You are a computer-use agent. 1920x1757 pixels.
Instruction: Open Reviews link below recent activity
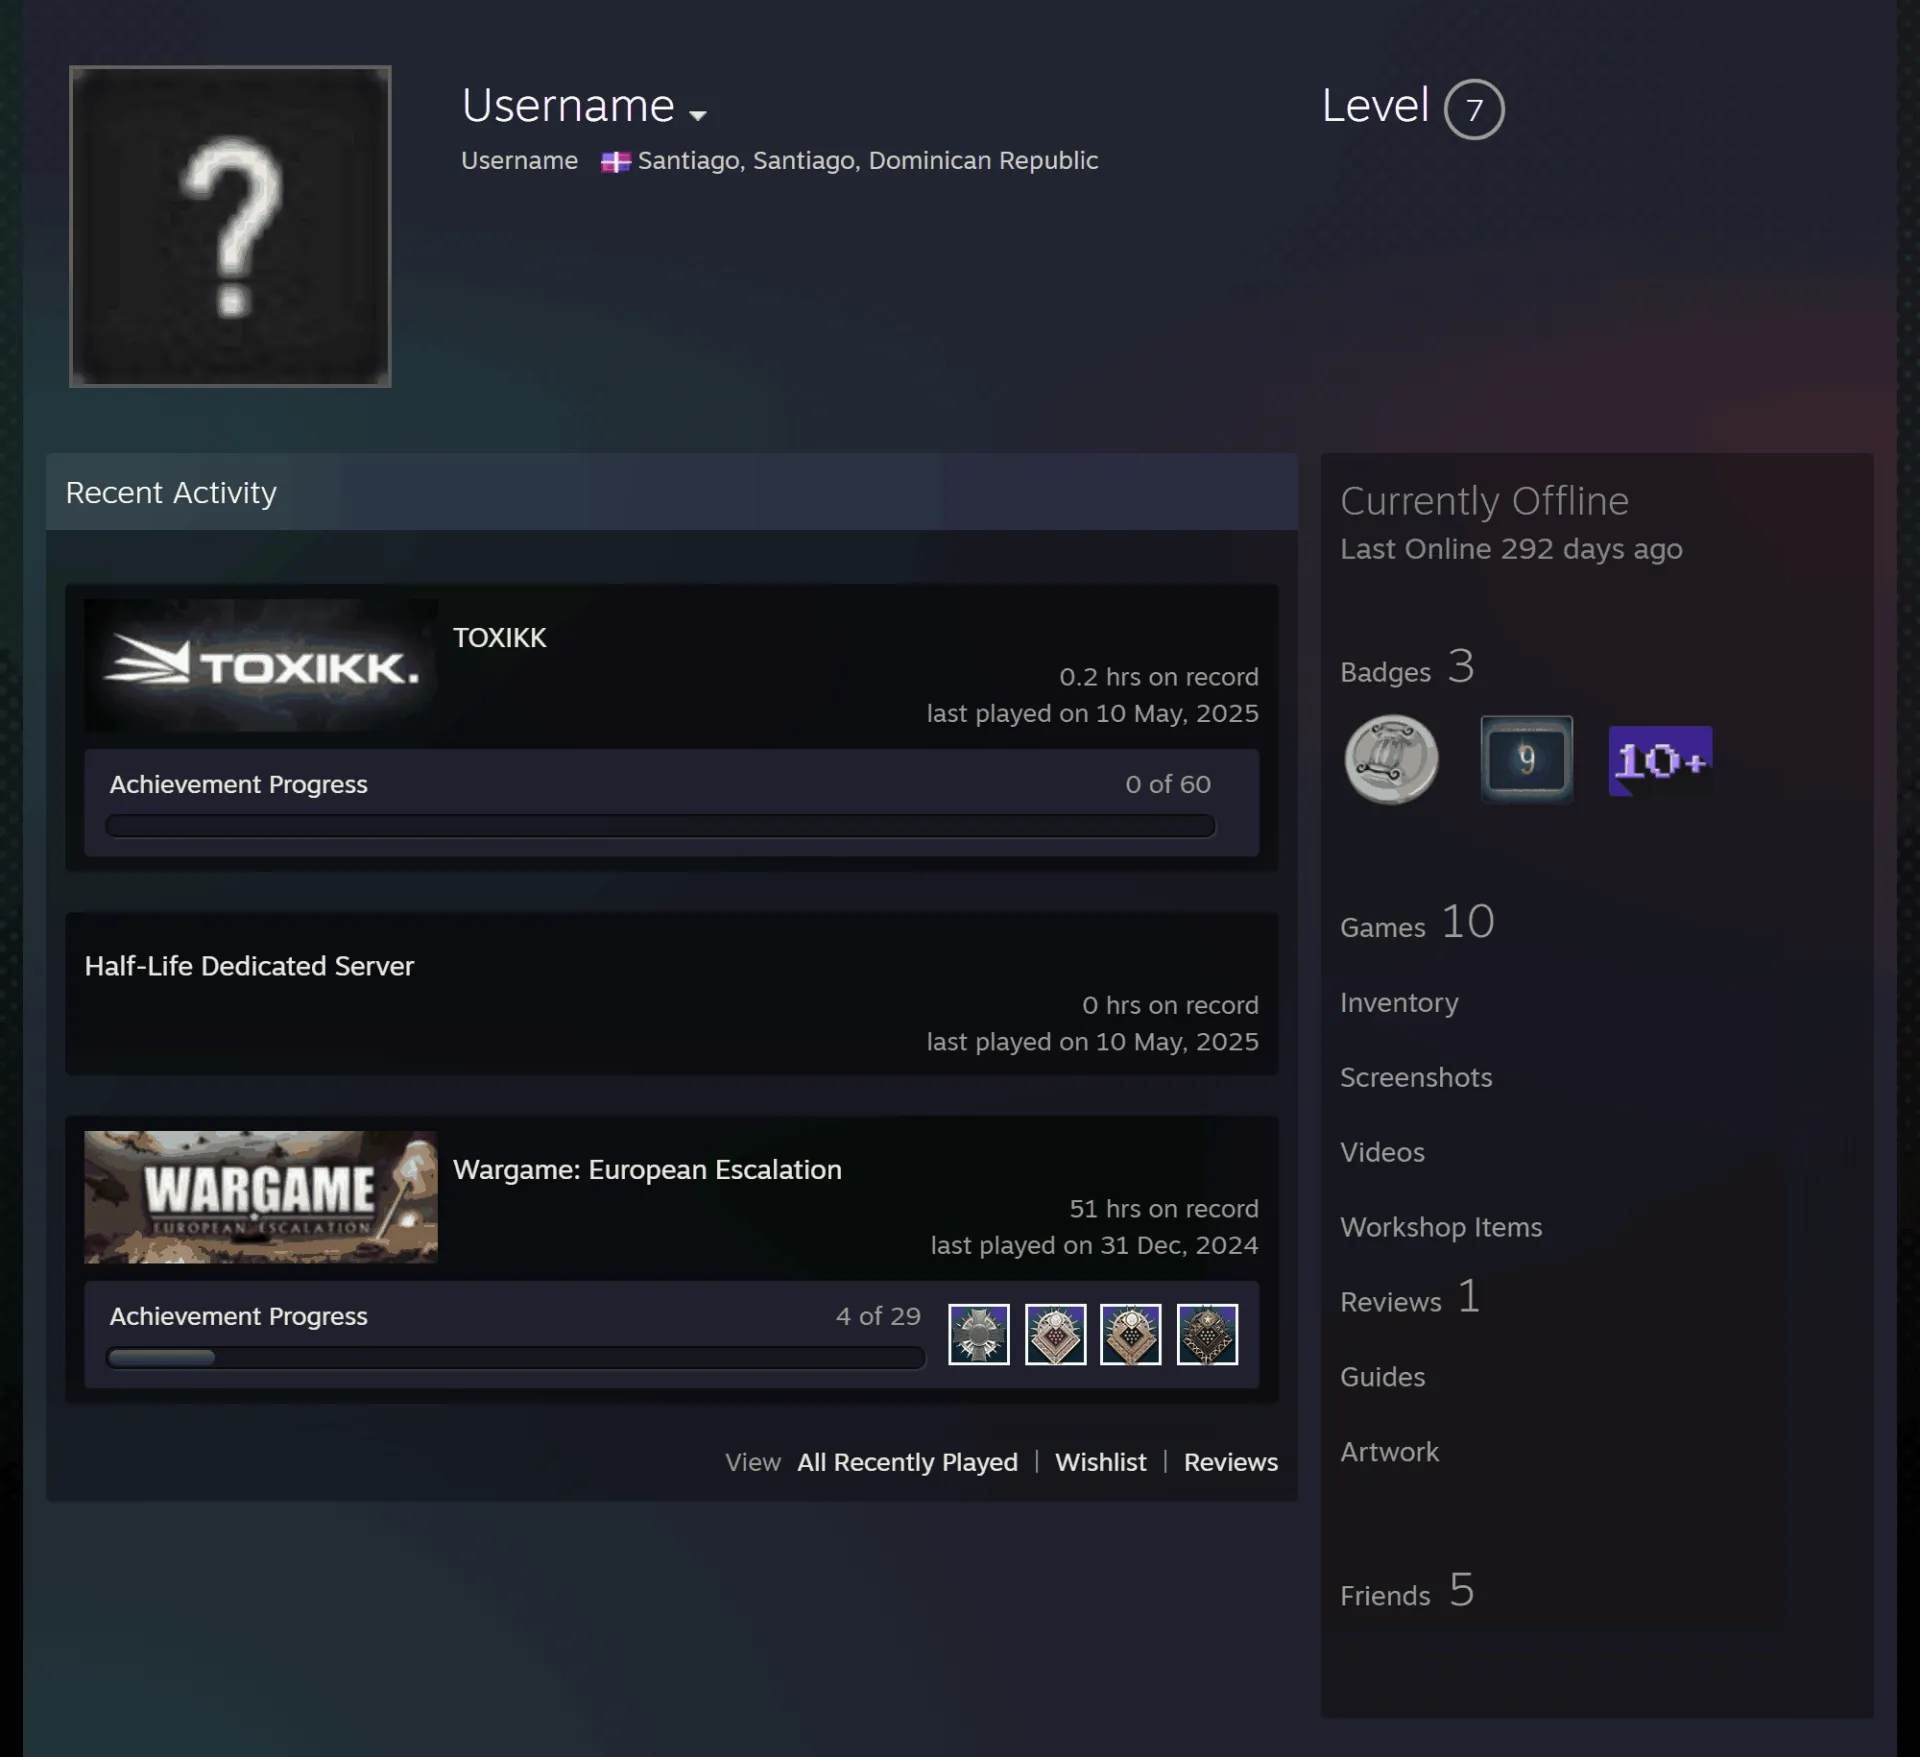[1231, 1462]
